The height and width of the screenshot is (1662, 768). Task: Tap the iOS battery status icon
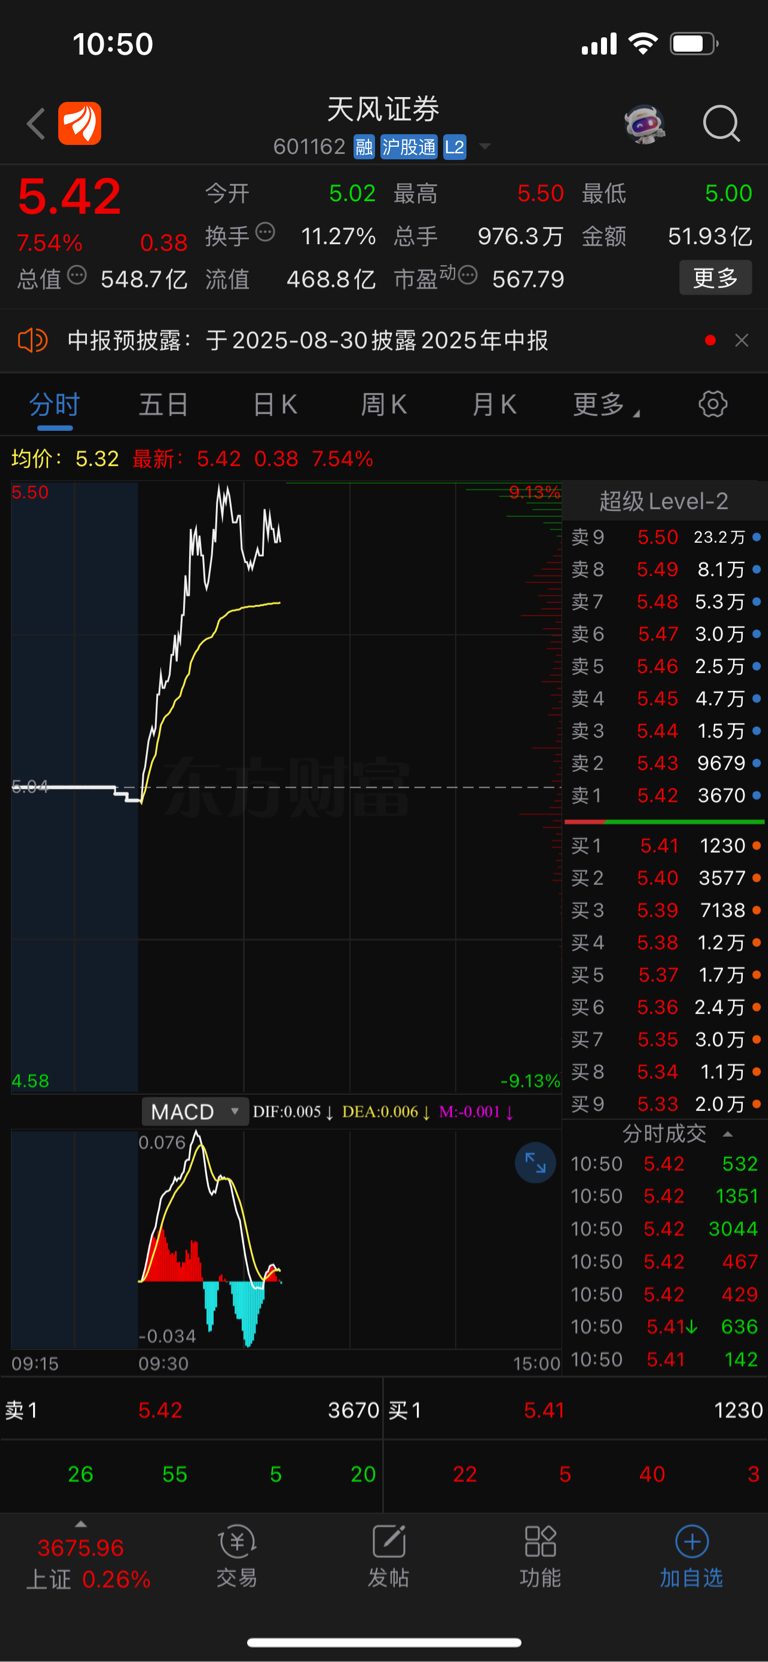click(695, 44)
